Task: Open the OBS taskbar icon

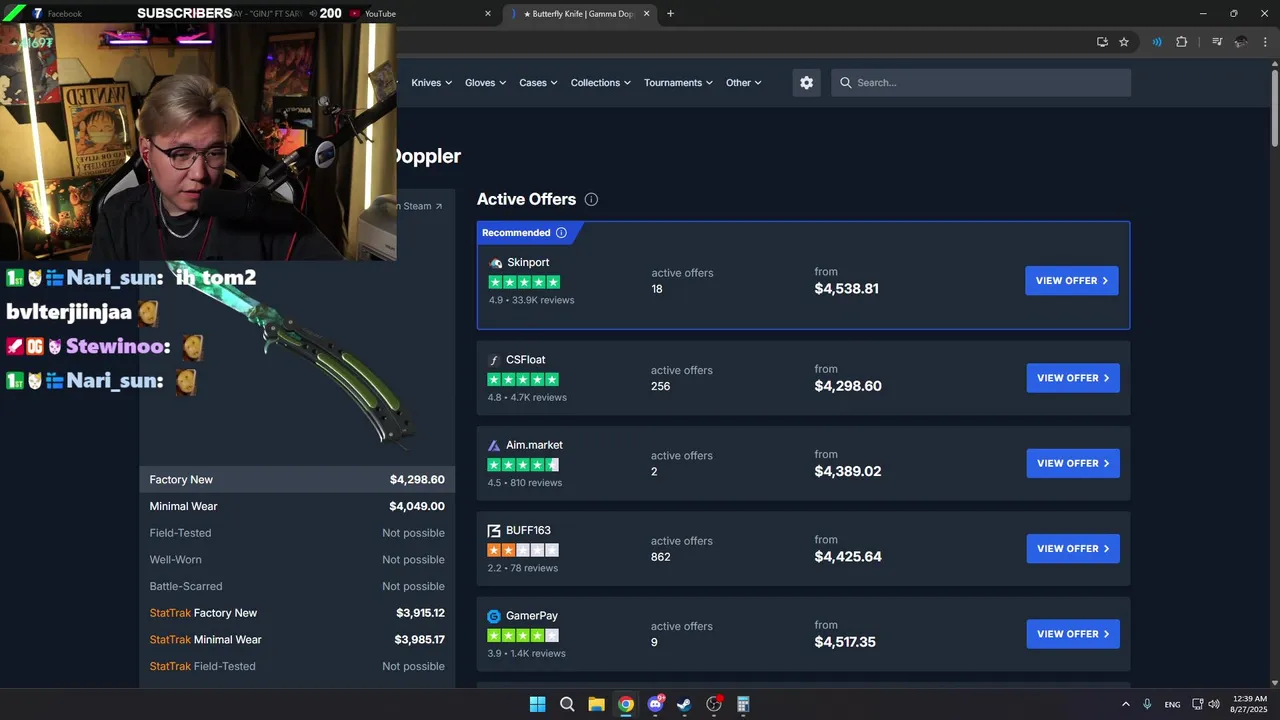Action: coord(714,704)
